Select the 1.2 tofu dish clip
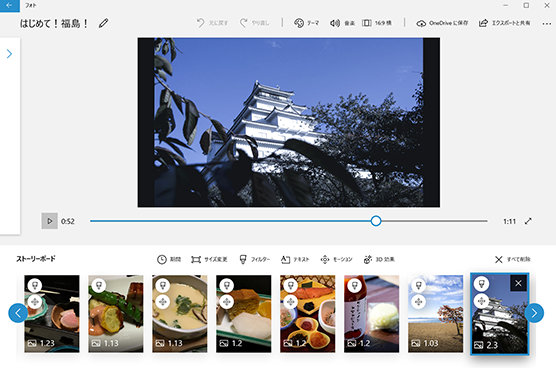This screenshot has height=368, width=556. point(244,314)
